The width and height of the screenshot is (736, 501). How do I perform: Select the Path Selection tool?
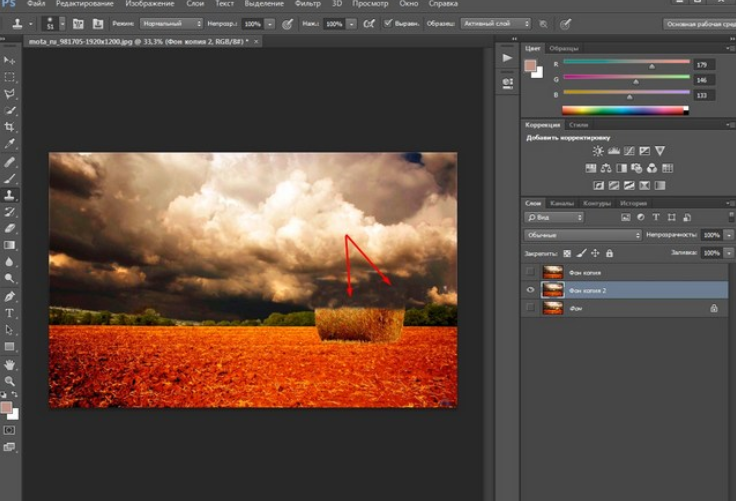point(9,330)
